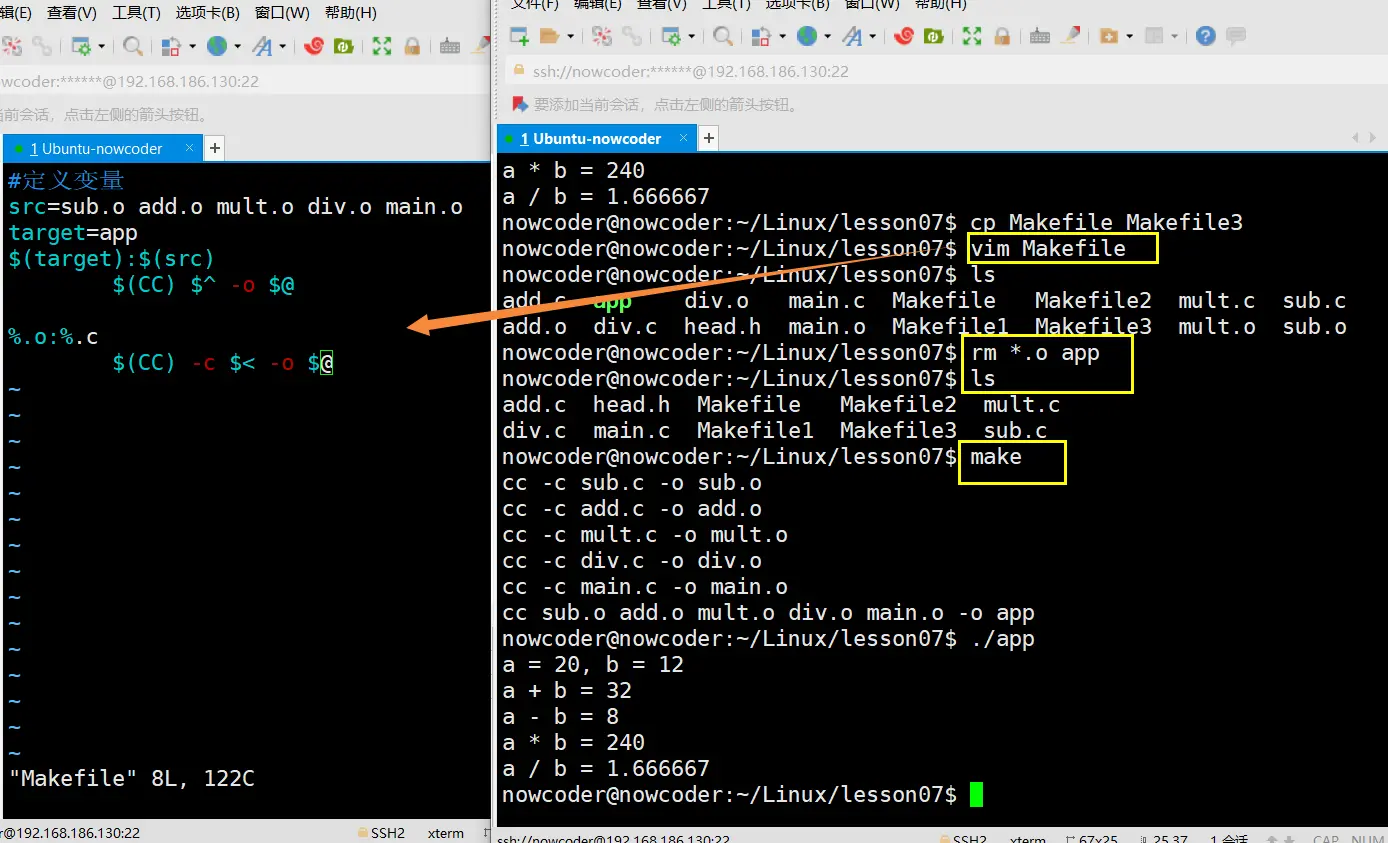The height and width of the screenshot is (843, 1388).
Task: Toggle full screen icon in left window
Action: click(381, 46)
